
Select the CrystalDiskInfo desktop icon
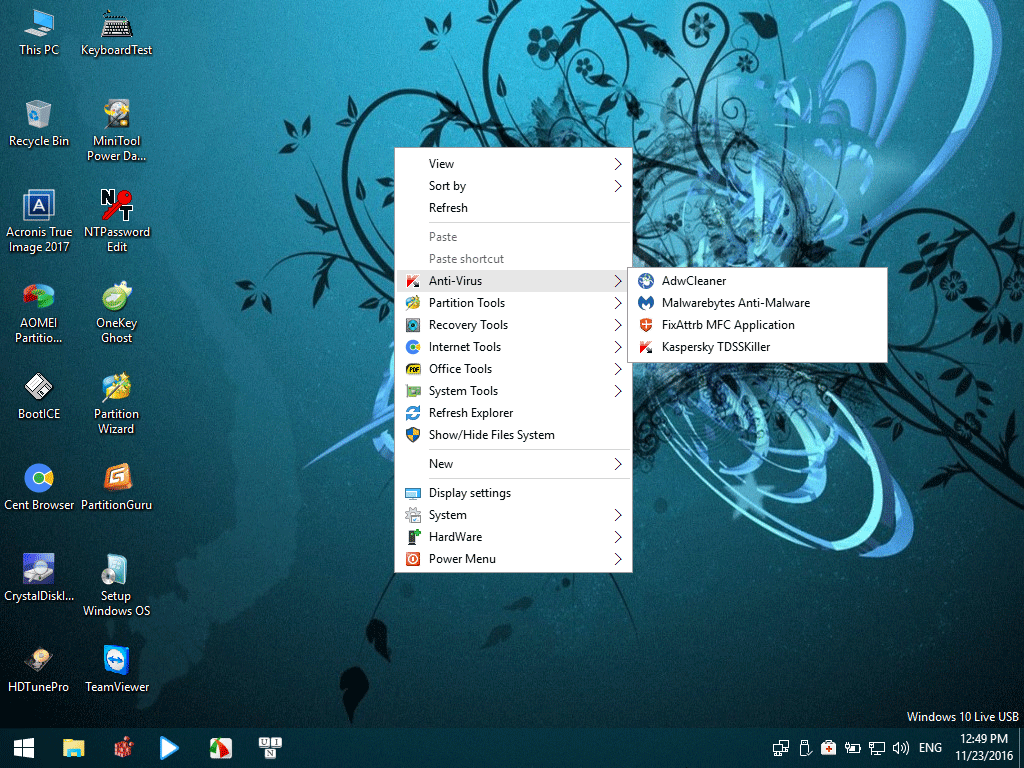39,577
